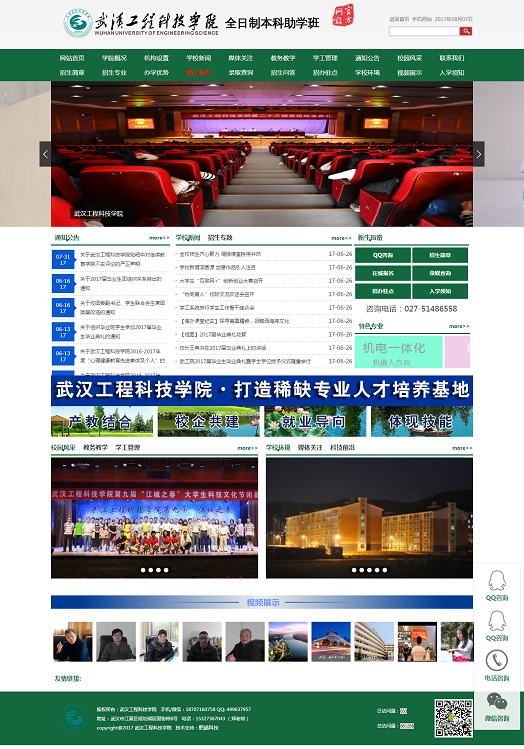Screen dimensions: 524x749
Task: Click the mint 机电一体化 major tile
Action: (x=398, y=352)
